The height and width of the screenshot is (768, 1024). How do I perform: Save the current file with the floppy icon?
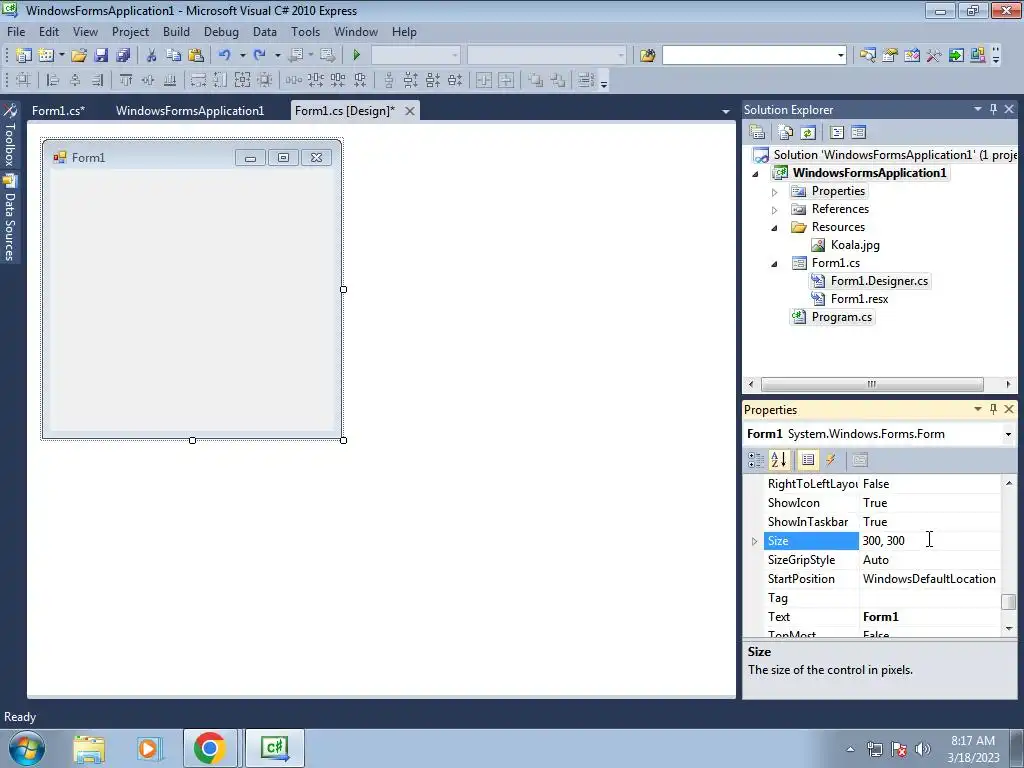point(101,56)
